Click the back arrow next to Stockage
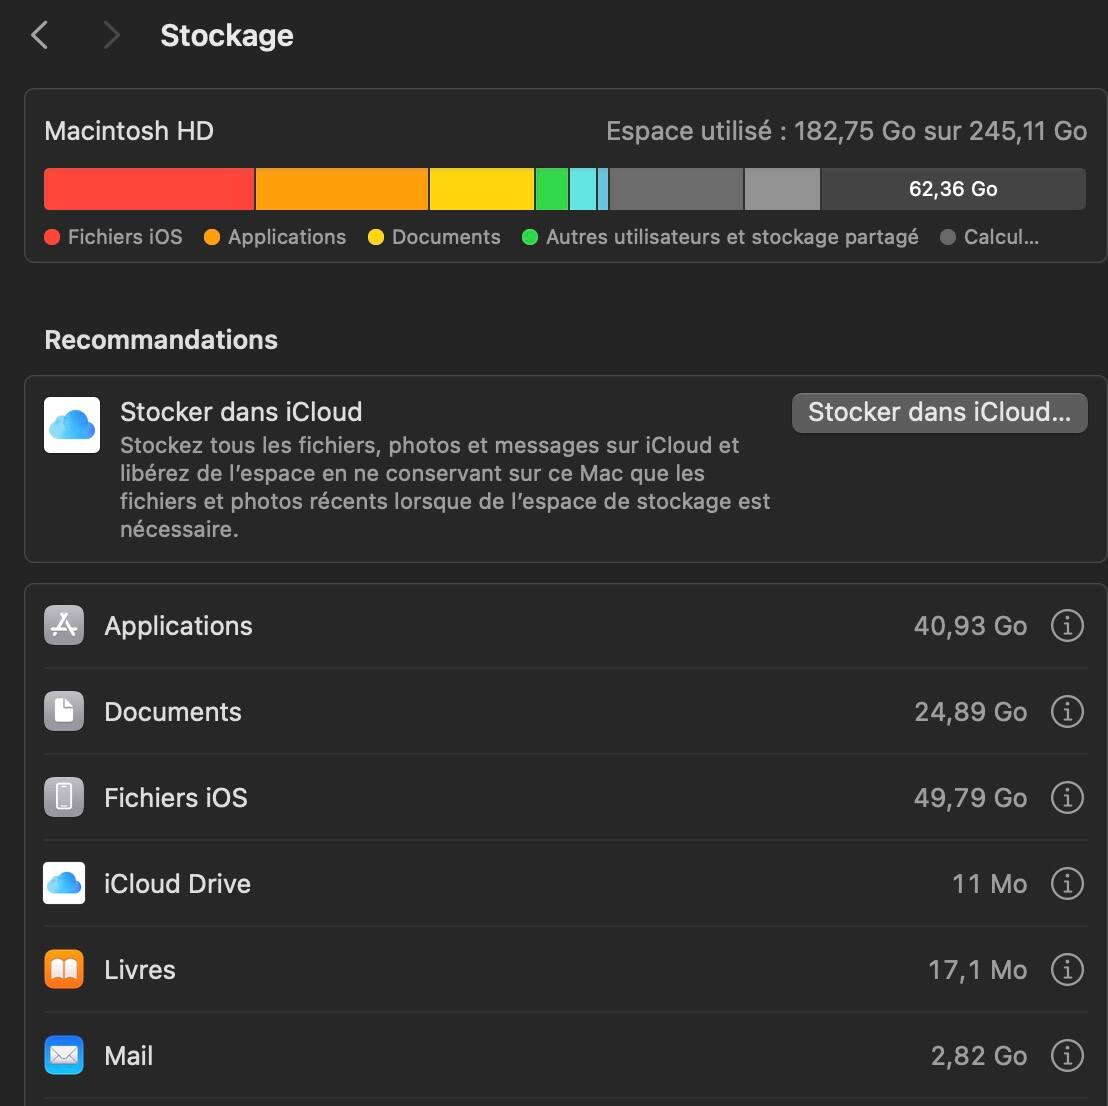This screenshot has width=1108, height=1106. [40, 36]
